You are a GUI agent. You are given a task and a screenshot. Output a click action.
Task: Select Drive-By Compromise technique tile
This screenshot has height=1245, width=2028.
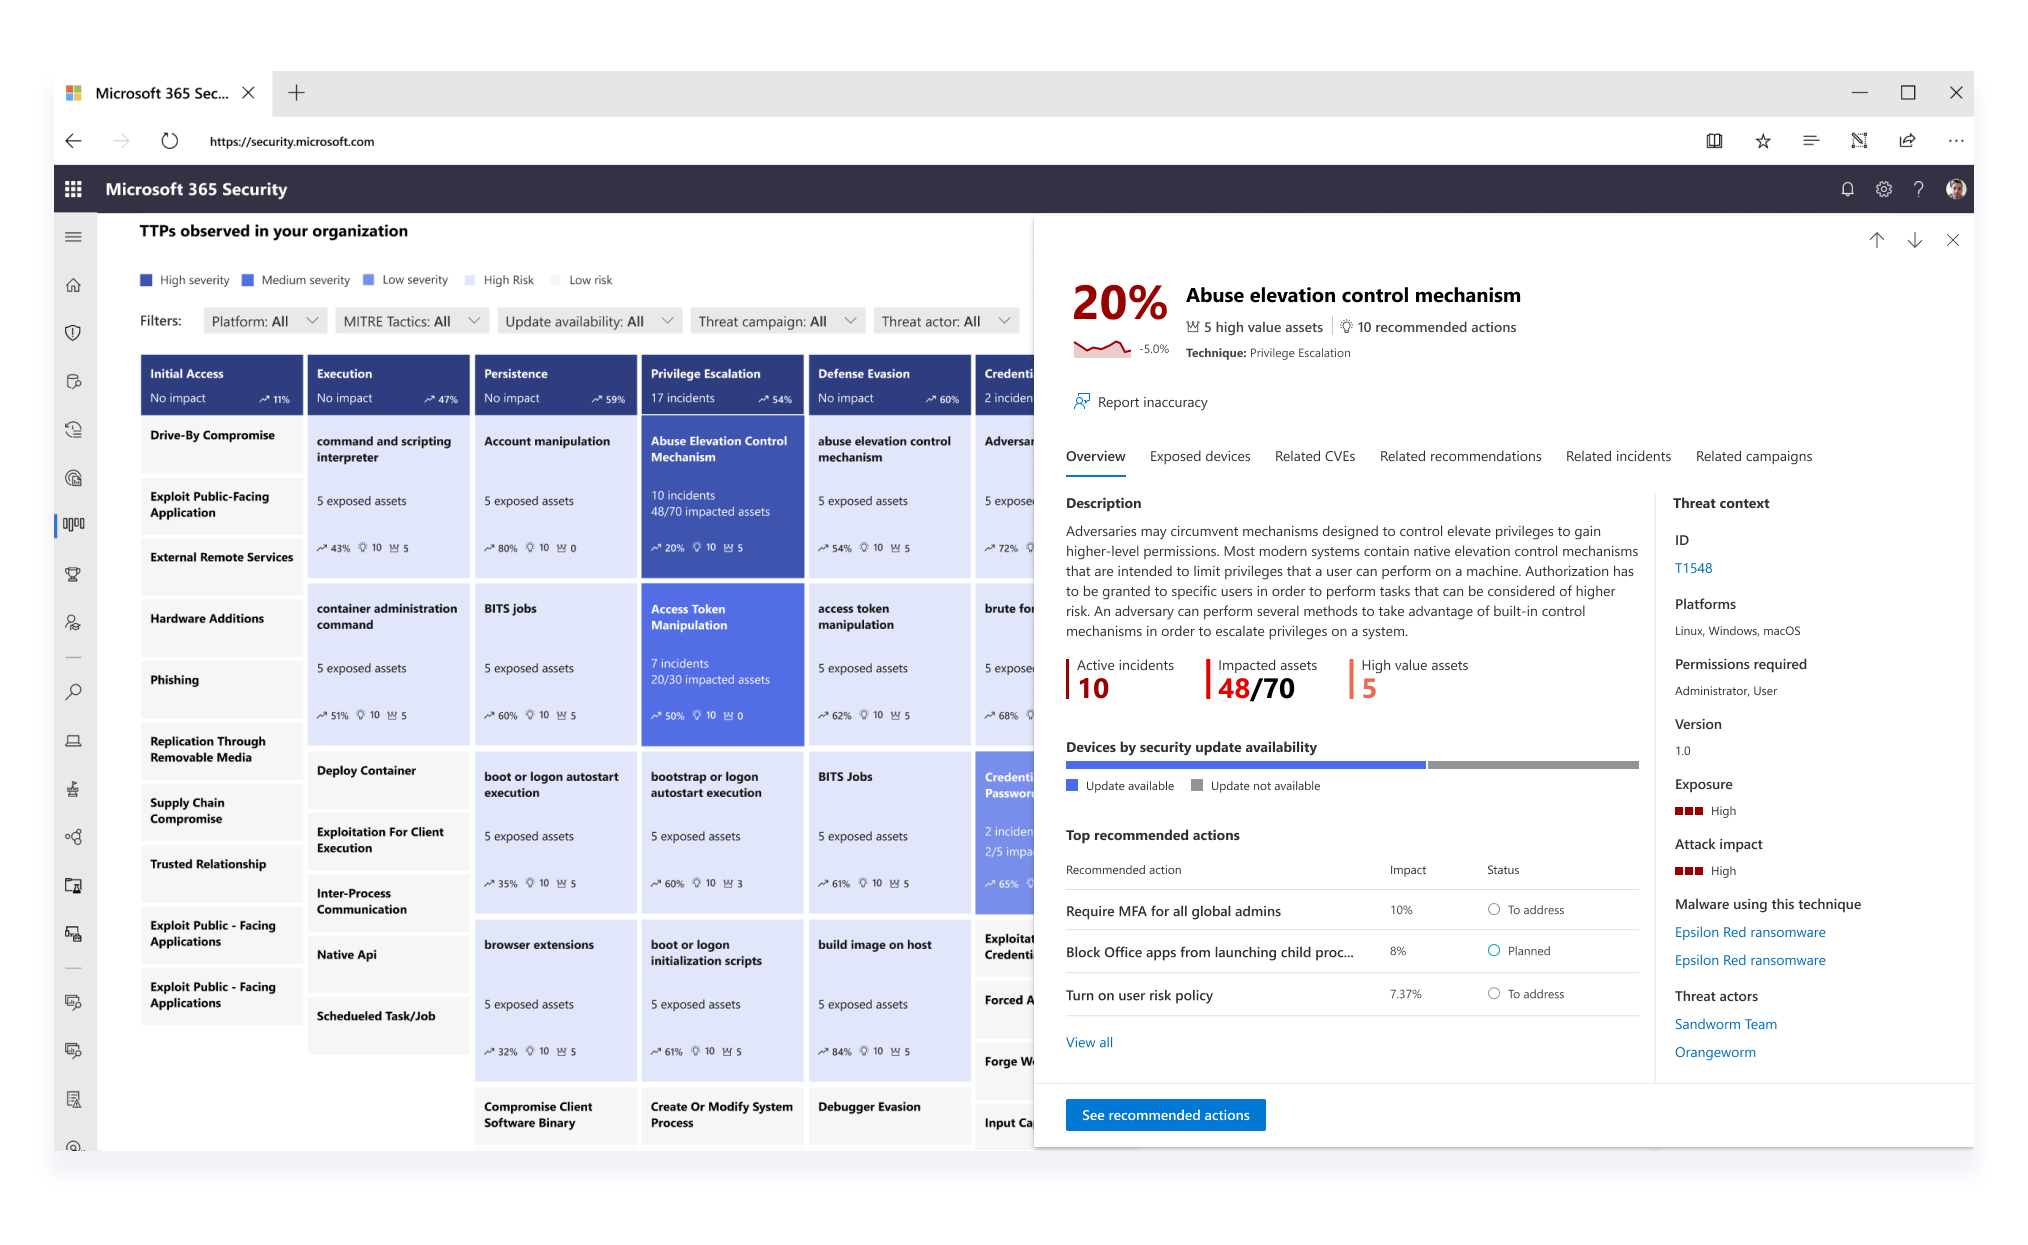tap(221, 444)
